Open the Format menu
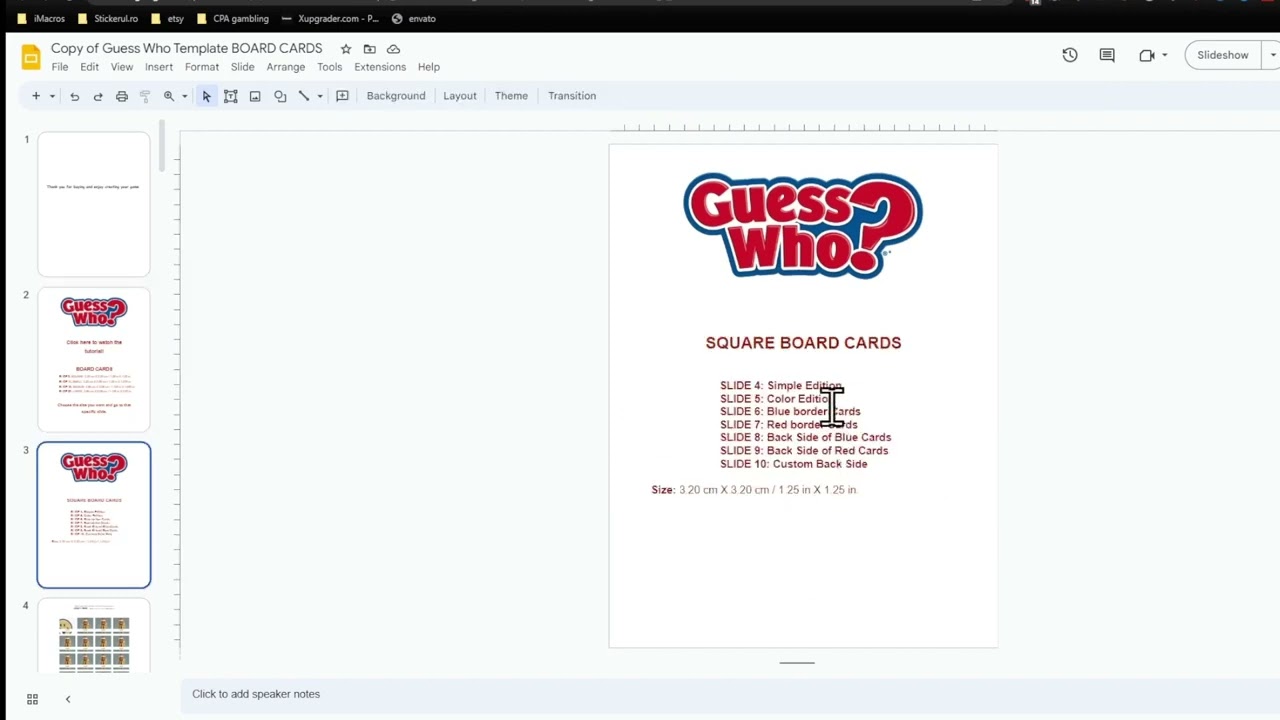This screenshot has height=720, width=1280. pyautogui.click(x=202, y=67)
